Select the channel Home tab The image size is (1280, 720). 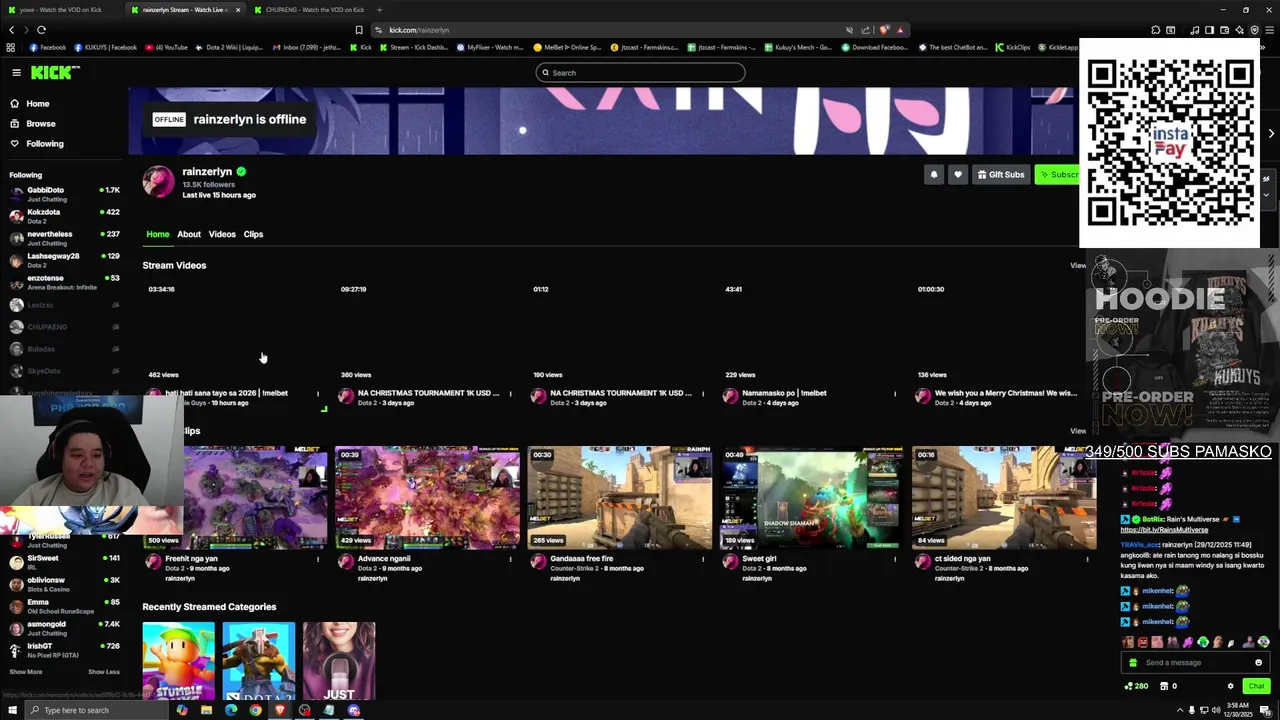point(158,234)
